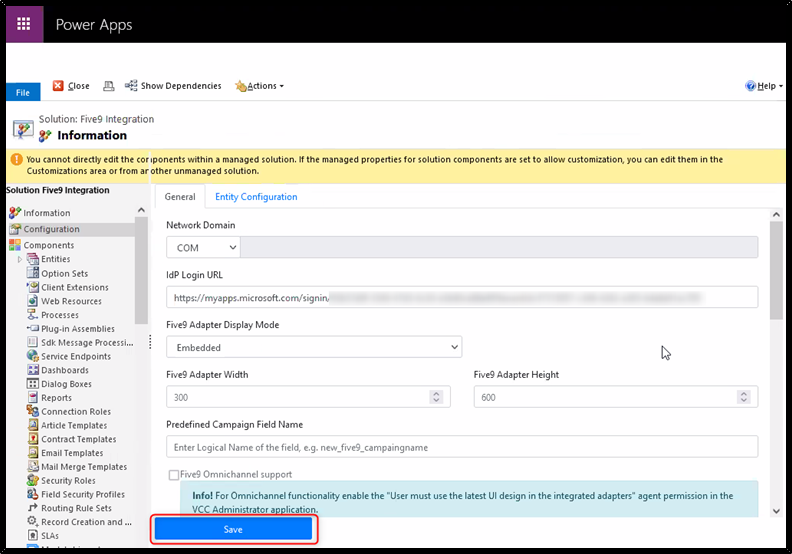Click the Help question mark icon

[751, 86]
